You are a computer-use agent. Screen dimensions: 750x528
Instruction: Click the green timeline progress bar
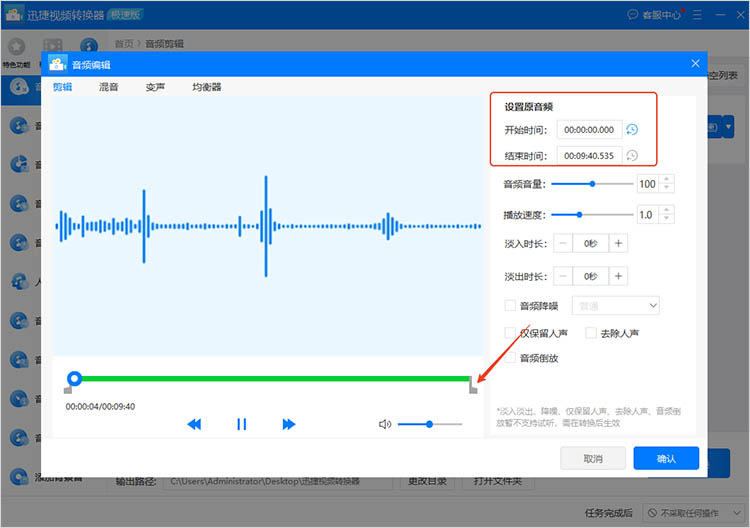(x=275, y=379)
